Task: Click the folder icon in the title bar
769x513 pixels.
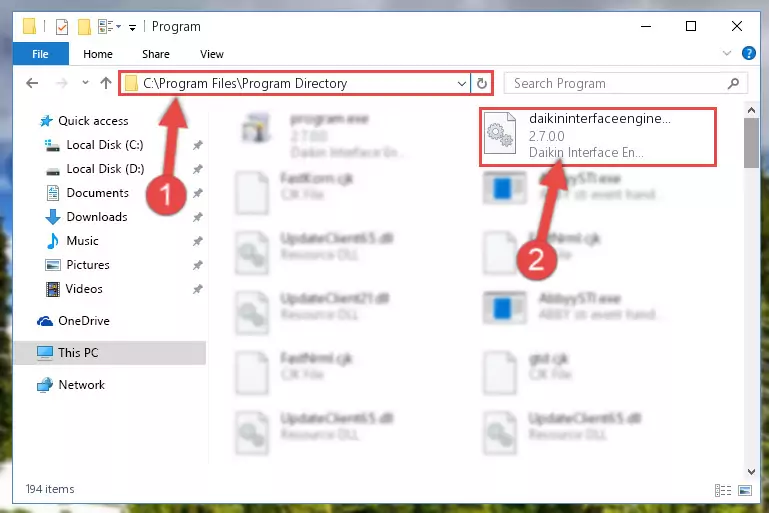Action: tap(29, 26)
